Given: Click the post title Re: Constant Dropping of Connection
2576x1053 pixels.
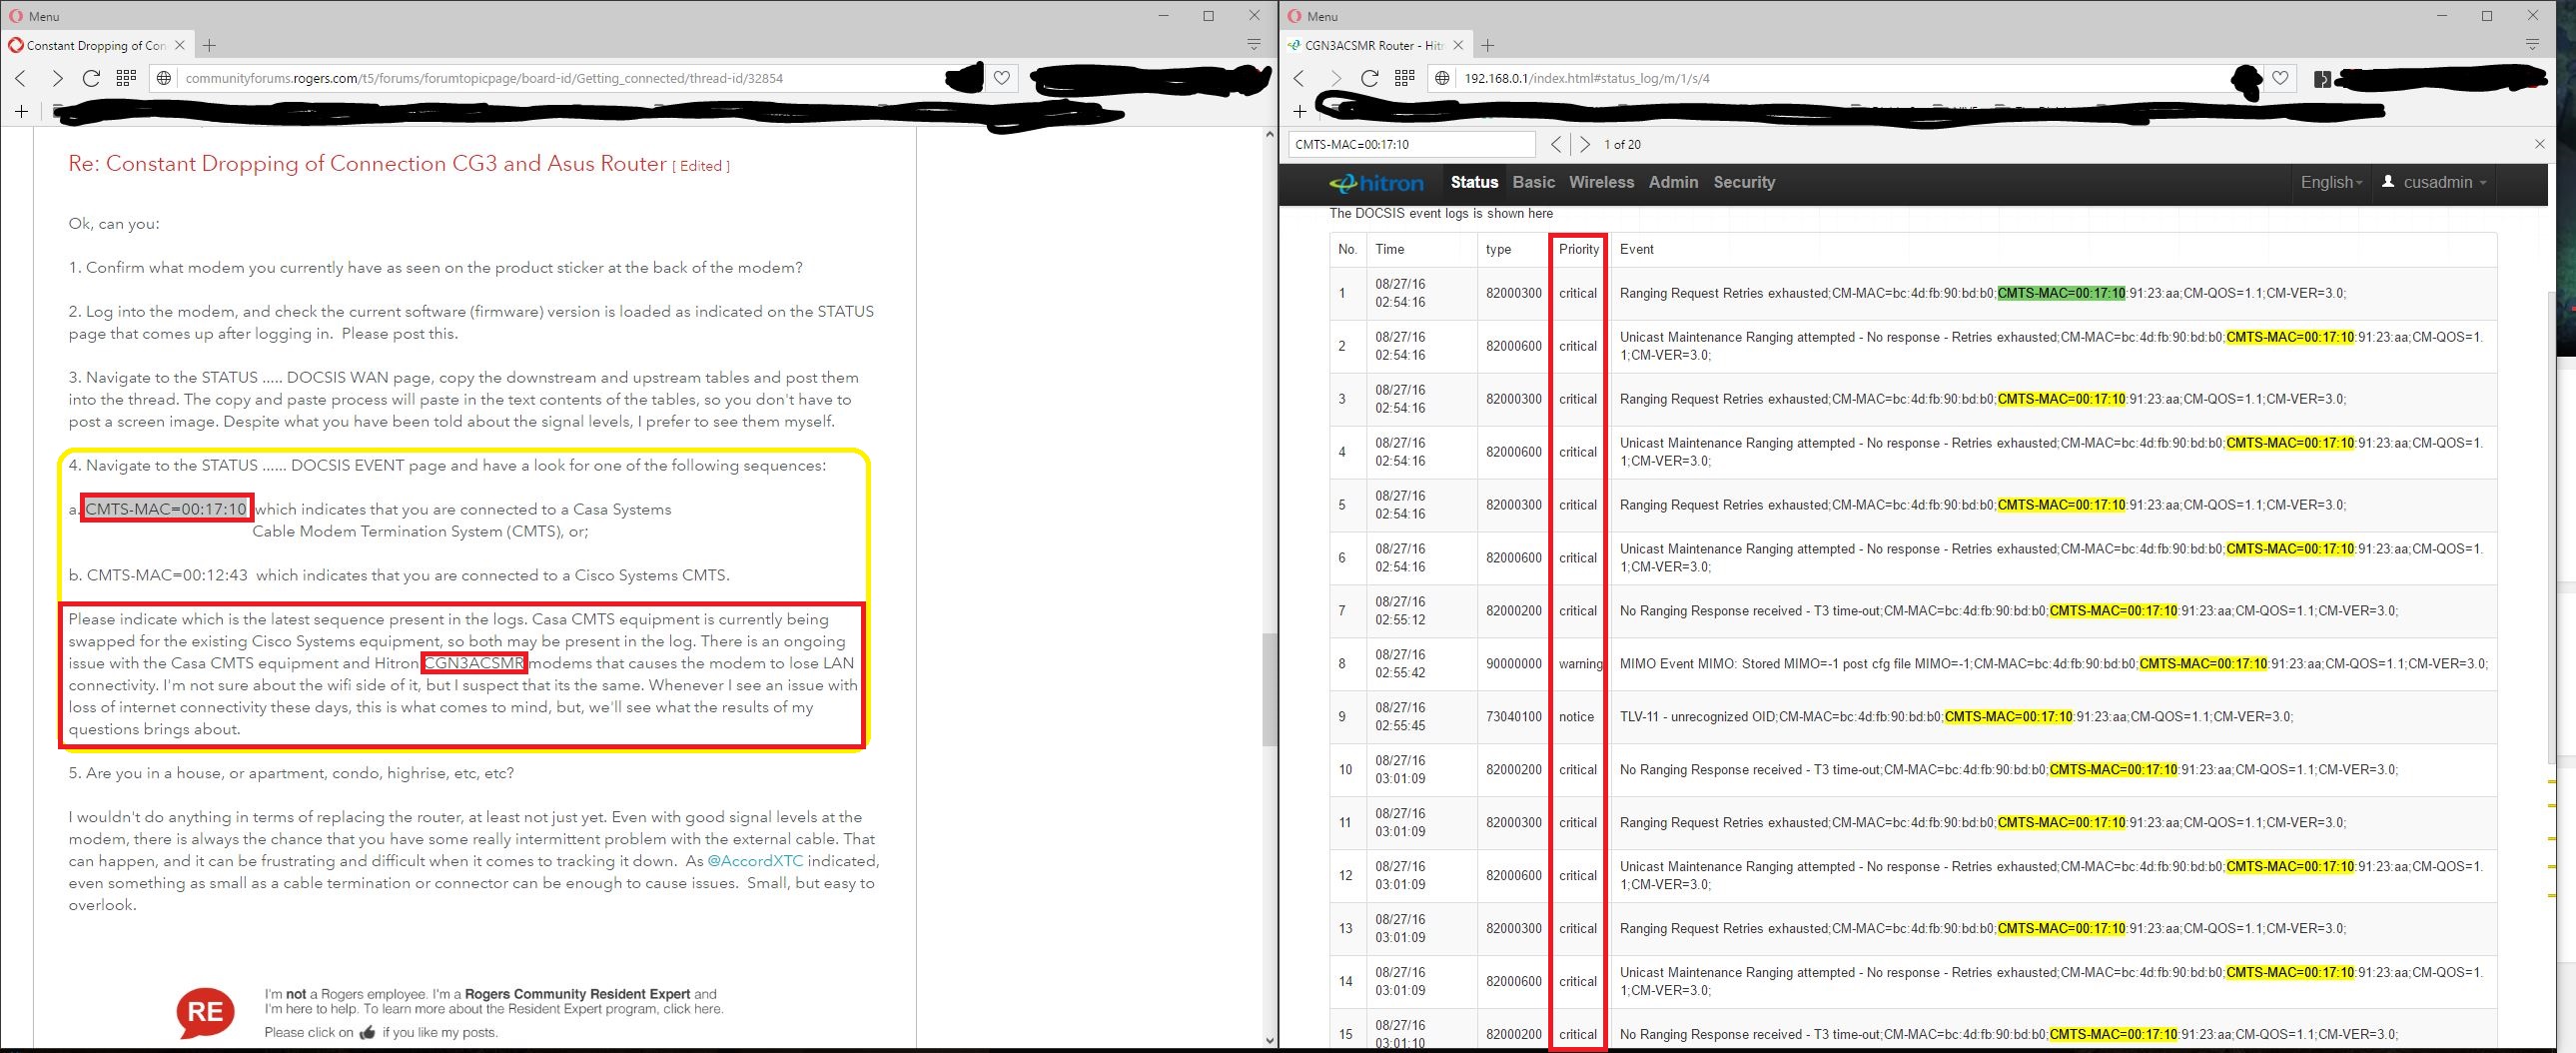Looking at the screenshot, I should 367,164.
